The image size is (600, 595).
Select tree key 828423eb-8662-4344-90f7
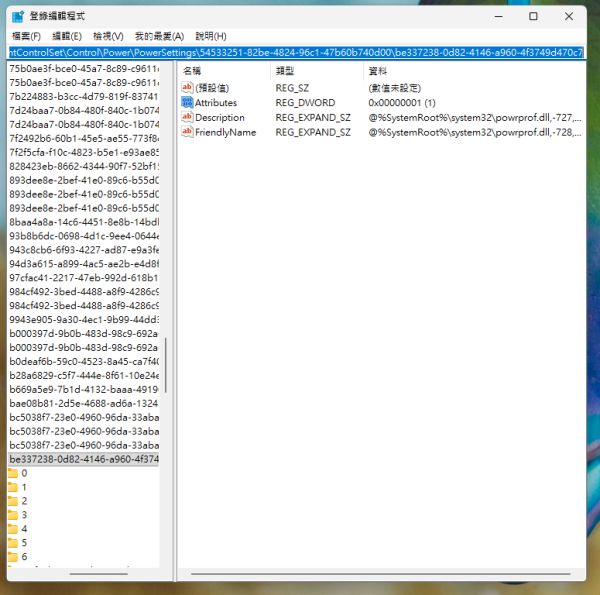(x=84, y=166)
